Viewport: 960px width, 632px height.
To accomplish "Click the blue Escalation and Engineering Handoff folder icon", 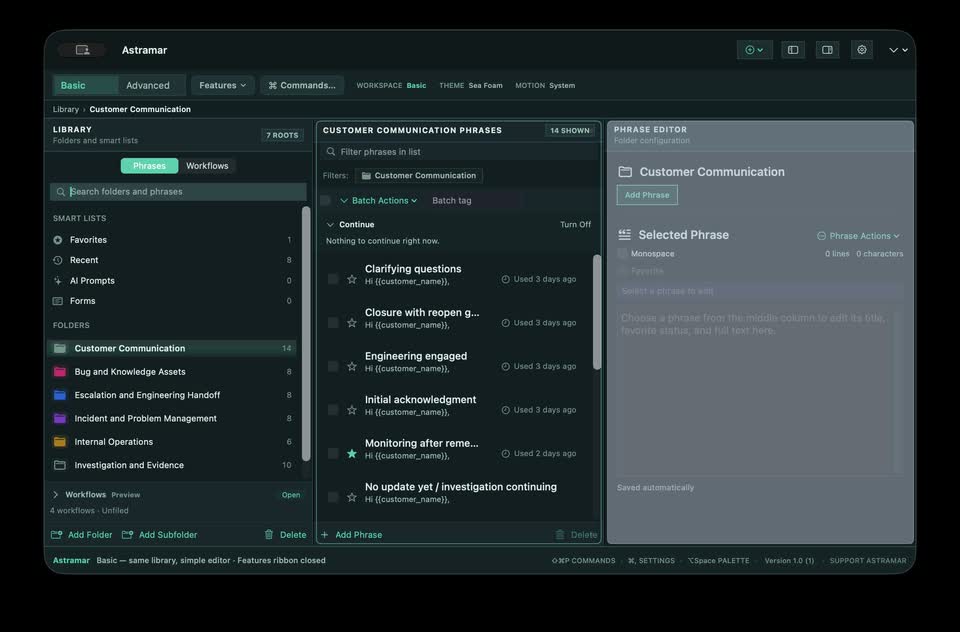I will [x=59, y=395].
